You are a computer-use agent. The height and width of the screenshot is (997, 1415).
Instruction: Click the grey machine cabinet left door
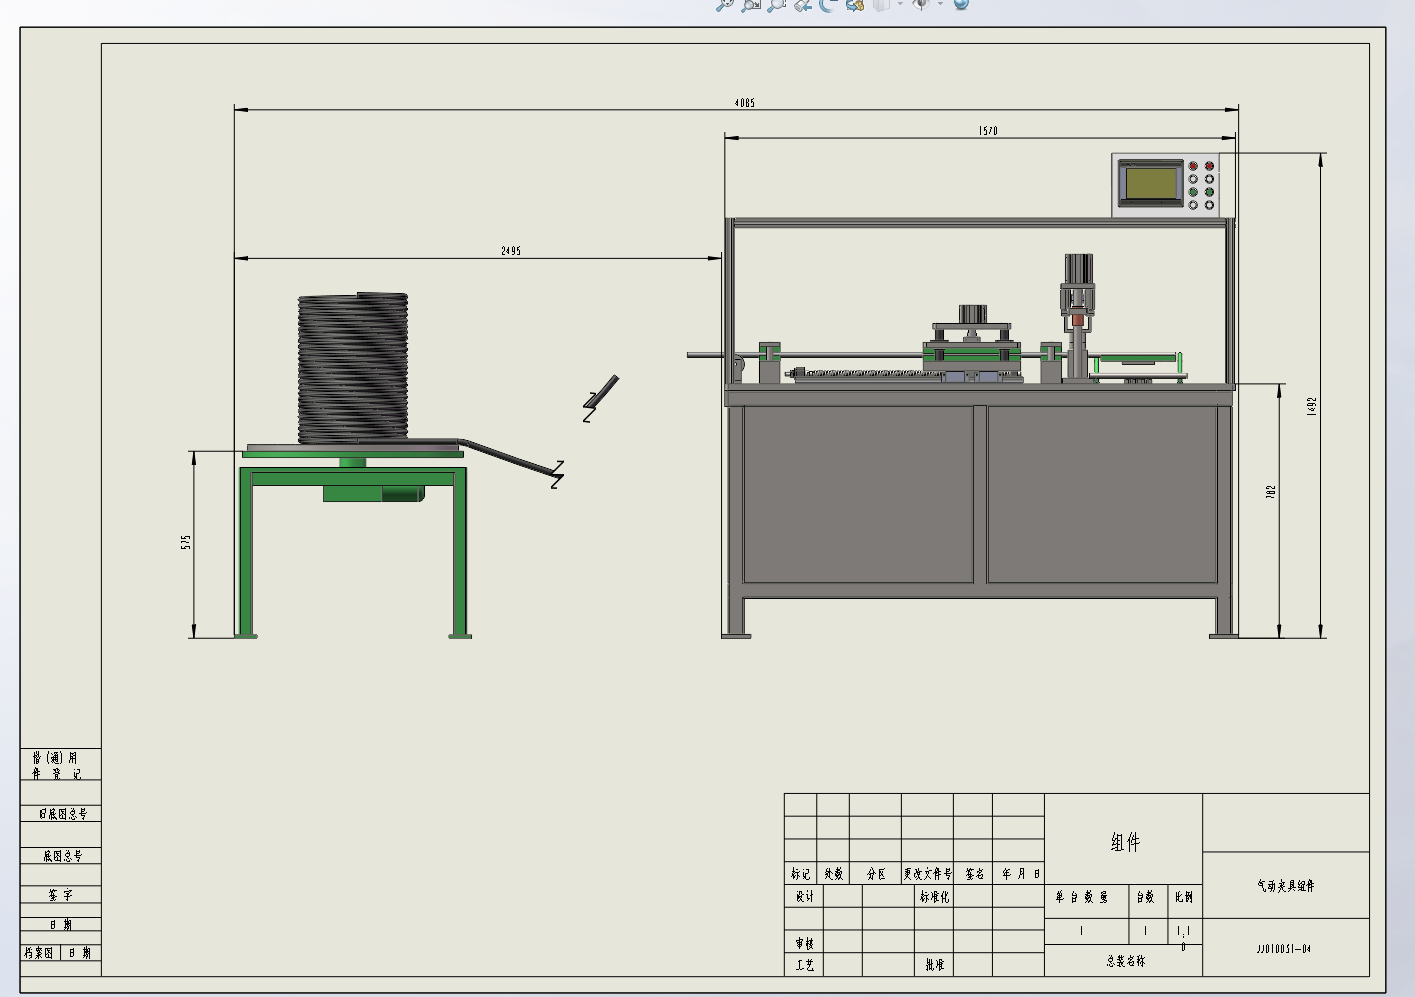[859, 493]
